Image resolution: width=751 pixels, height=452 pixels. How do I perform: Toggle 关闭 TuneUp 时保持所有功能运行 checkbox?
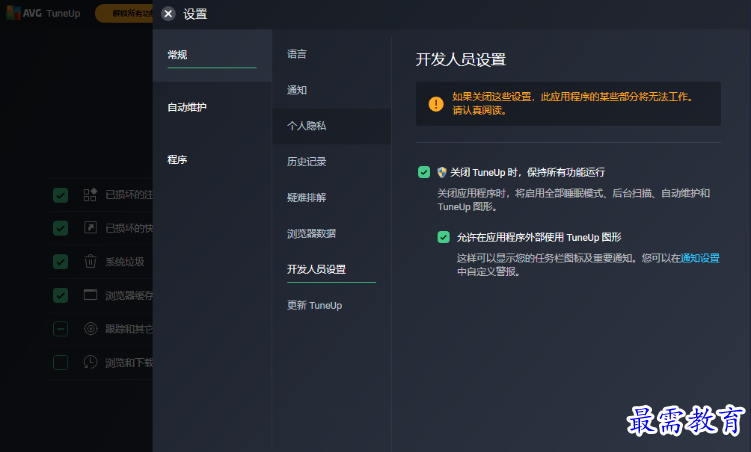[x=424, y=172]
